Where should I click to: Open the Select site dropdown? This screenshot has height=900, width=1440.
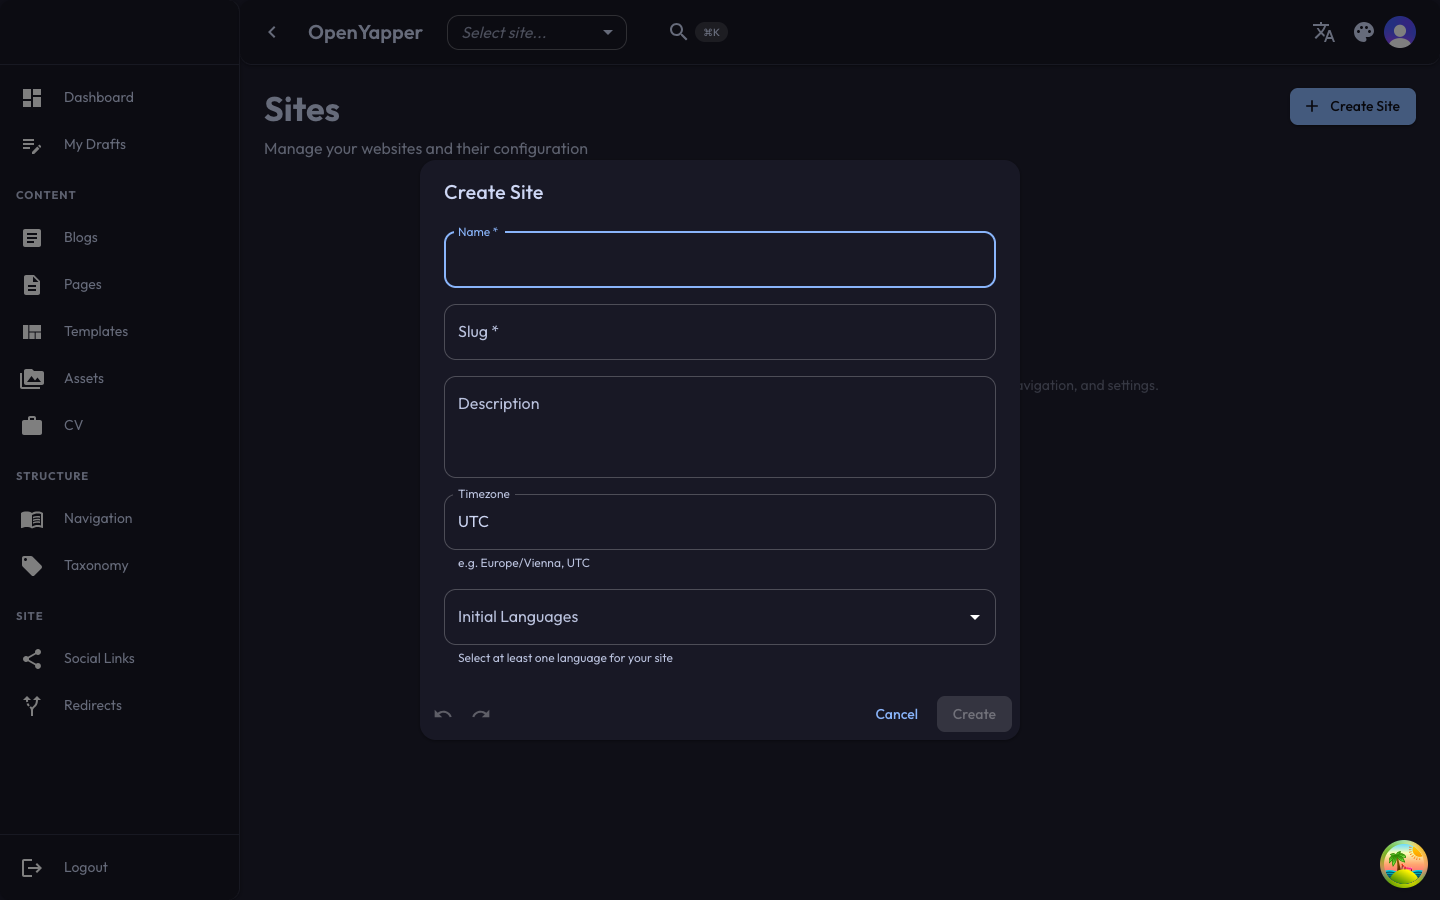(x=536, y=32)
